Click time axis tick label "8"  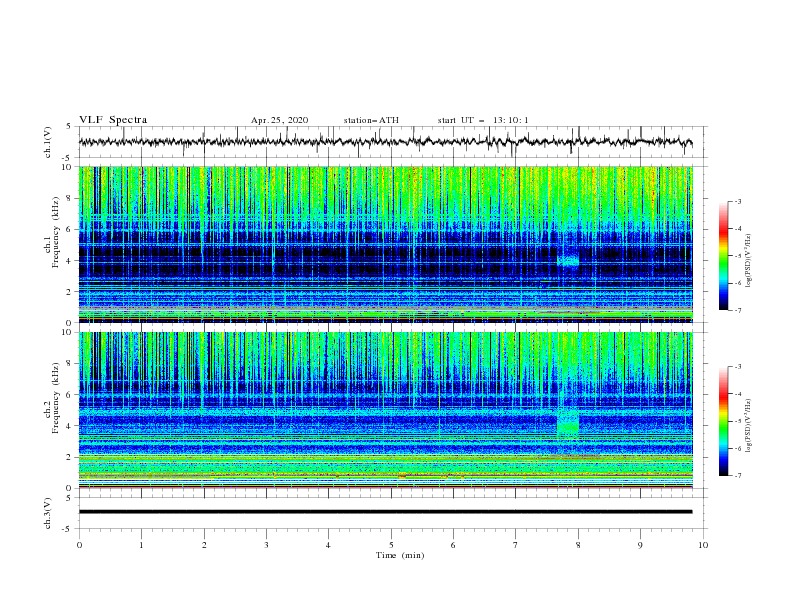click(x=578, y=545)
